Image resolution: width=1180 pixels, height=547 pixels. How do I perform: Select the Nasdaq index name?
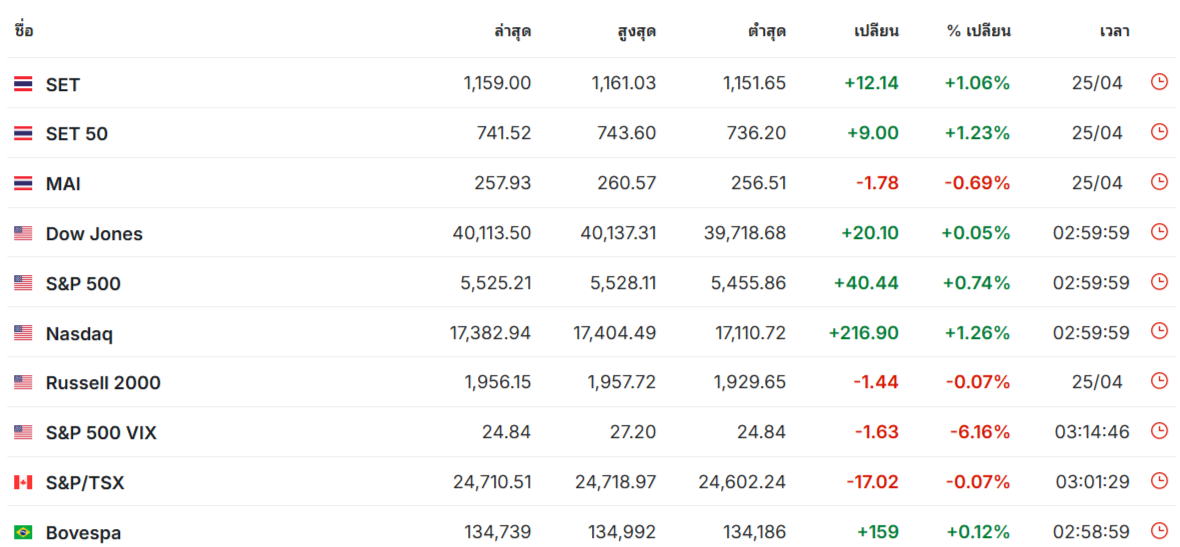(x=79, y=333)
